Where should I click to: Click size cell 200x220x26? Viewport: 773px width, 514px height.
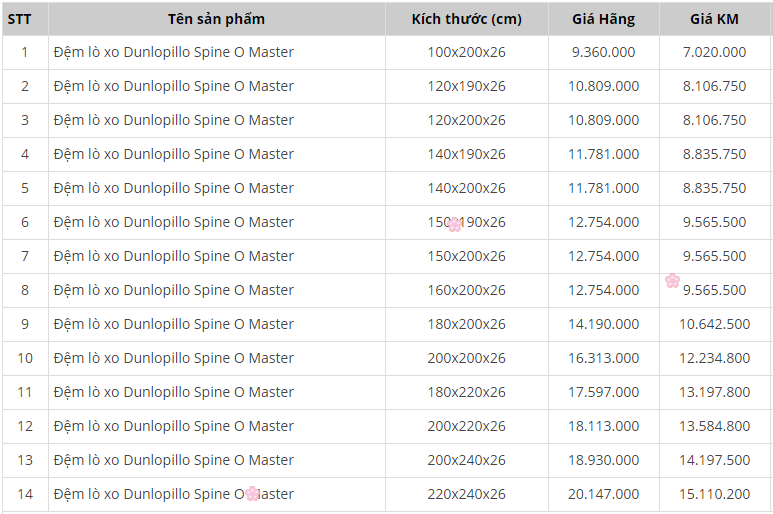[x=466, y=426]
